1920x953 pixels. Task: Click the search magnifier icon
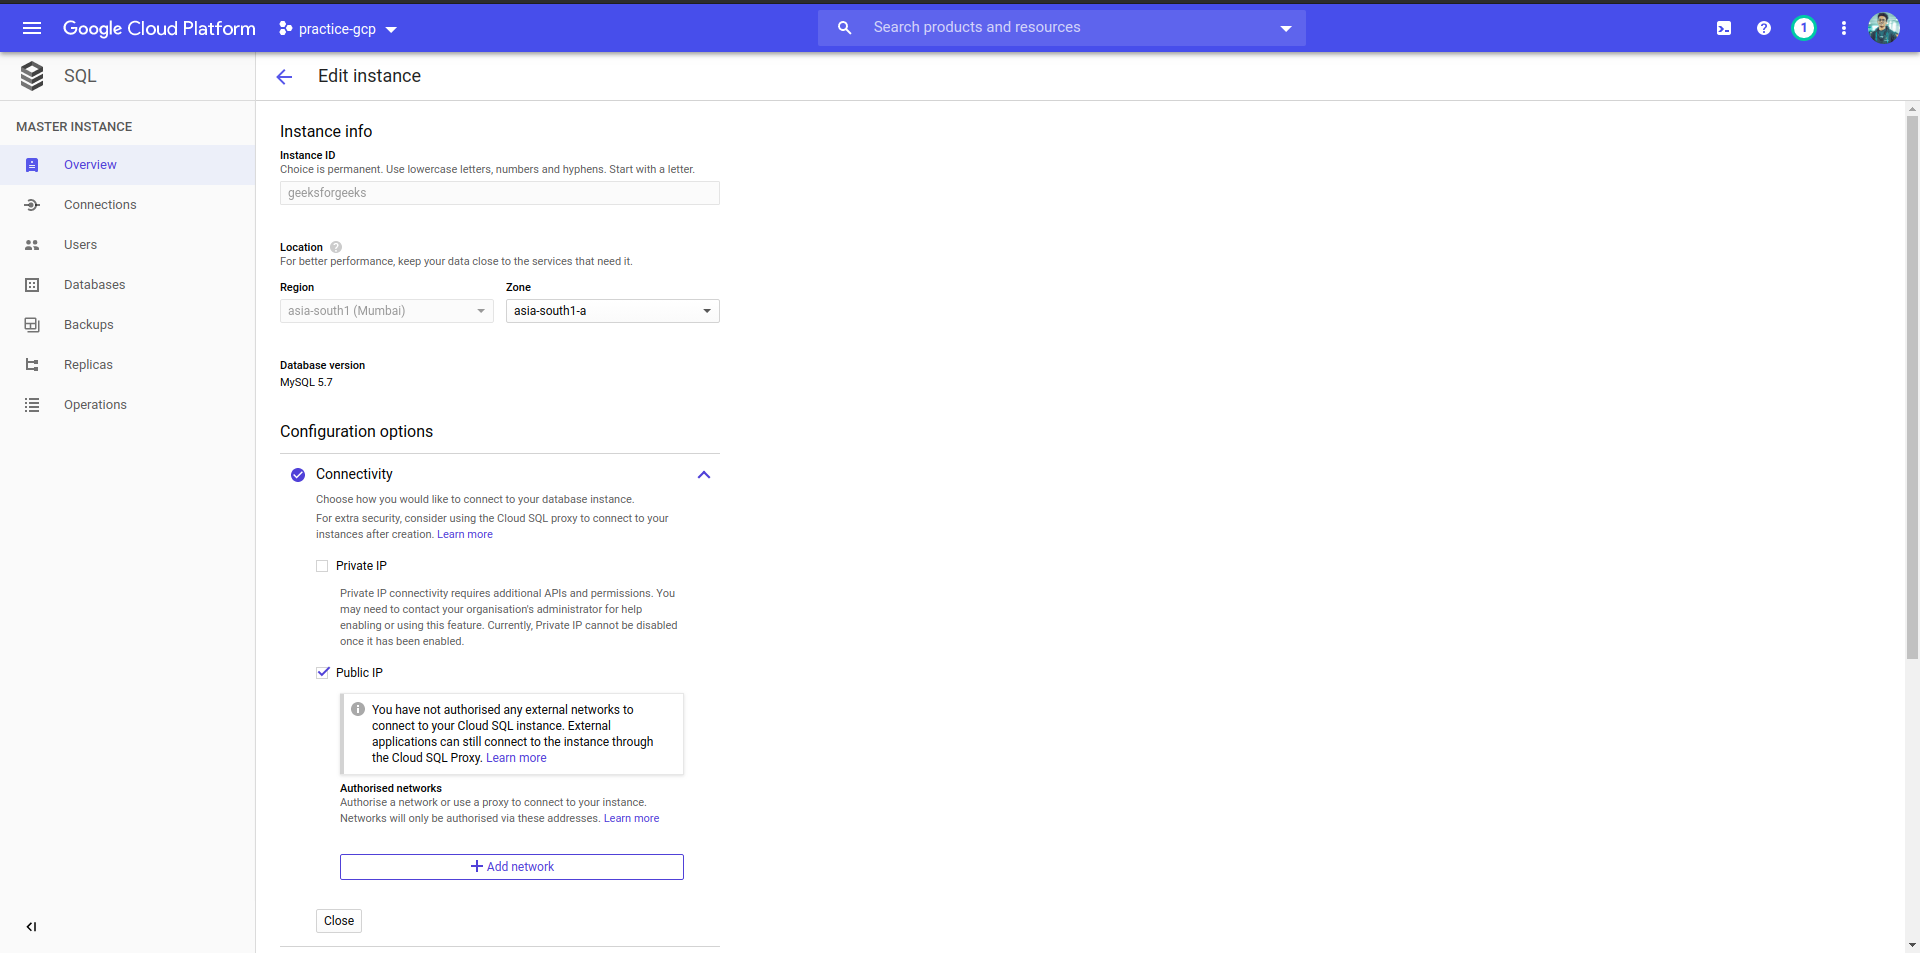click(845, 28)
